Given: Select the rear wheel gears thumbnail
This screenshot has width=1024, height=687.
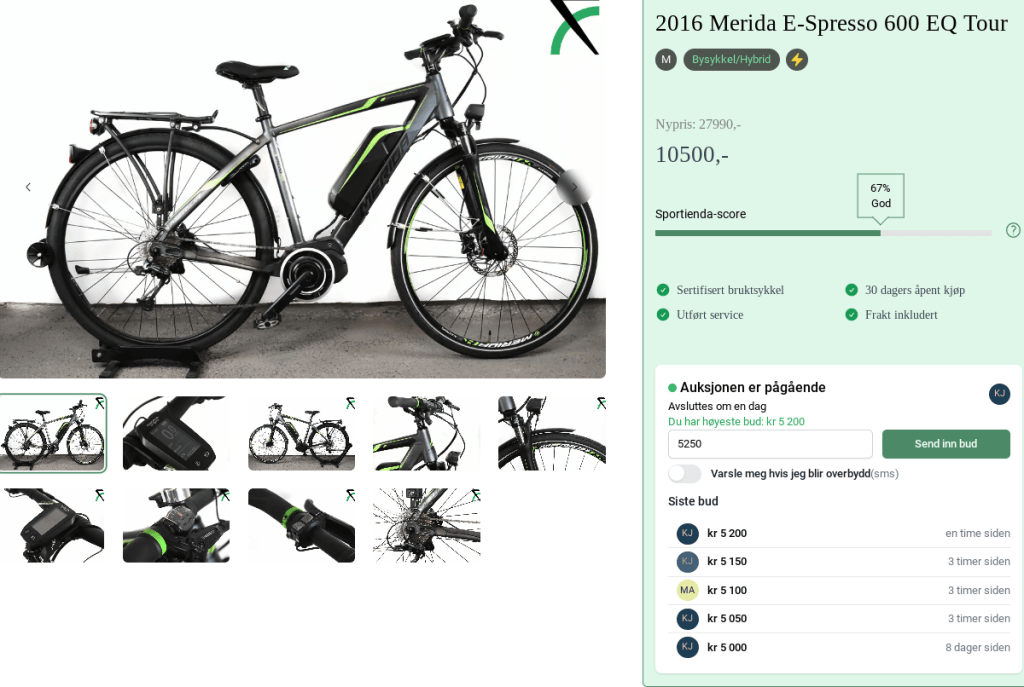Looking at the screenshot, I should point(426,525).
